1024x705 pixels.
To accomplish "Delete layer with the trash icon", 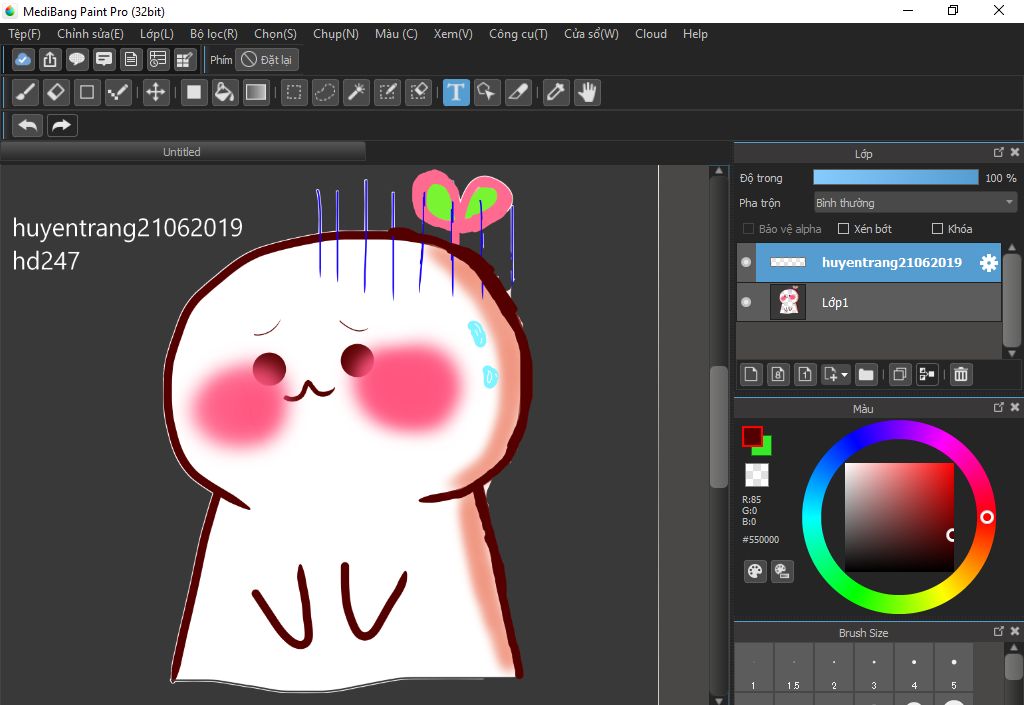I will tap(960, 374).
